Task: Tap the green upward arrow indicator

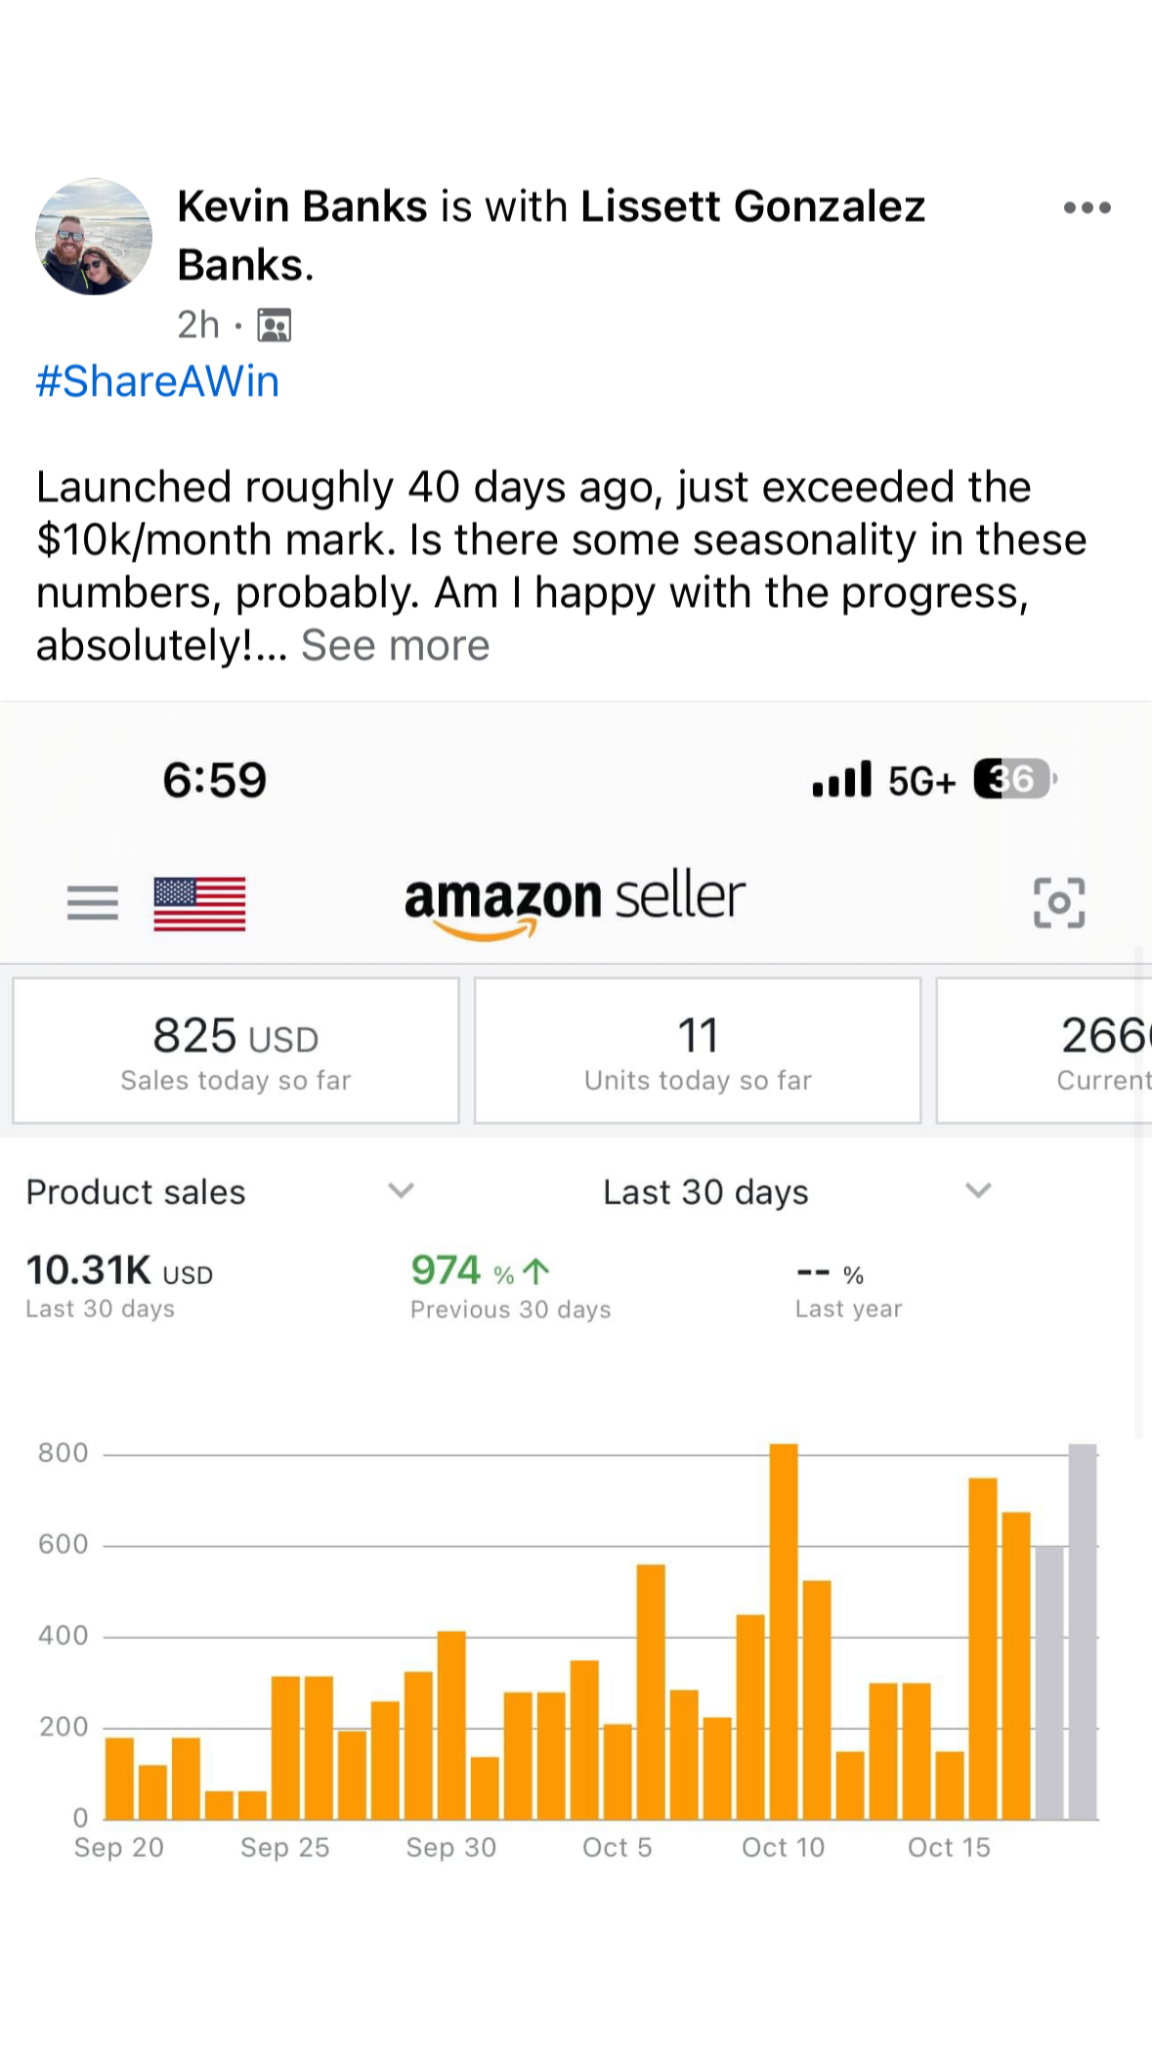Action: [x=537, y=1271]
